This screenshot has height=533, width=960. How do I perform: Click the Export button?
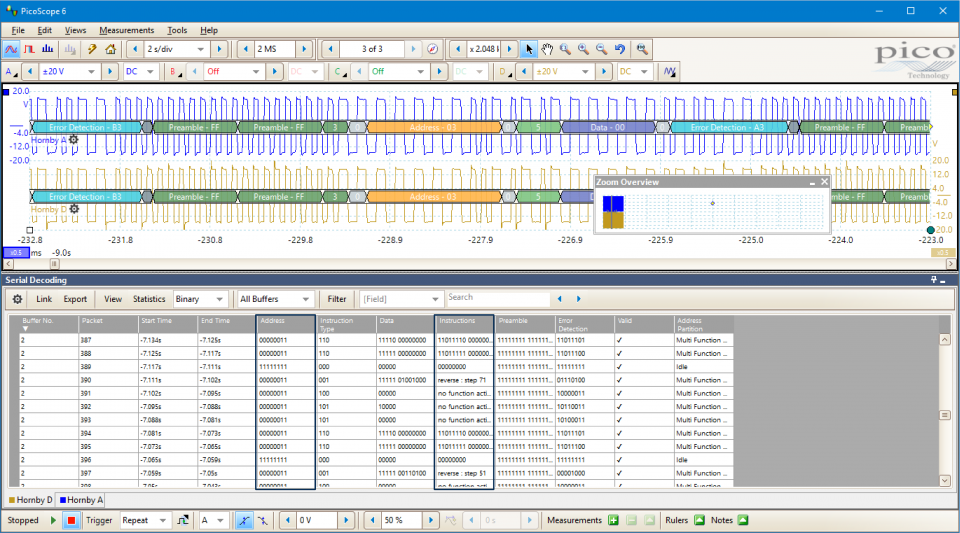click(x=75, y=299)
